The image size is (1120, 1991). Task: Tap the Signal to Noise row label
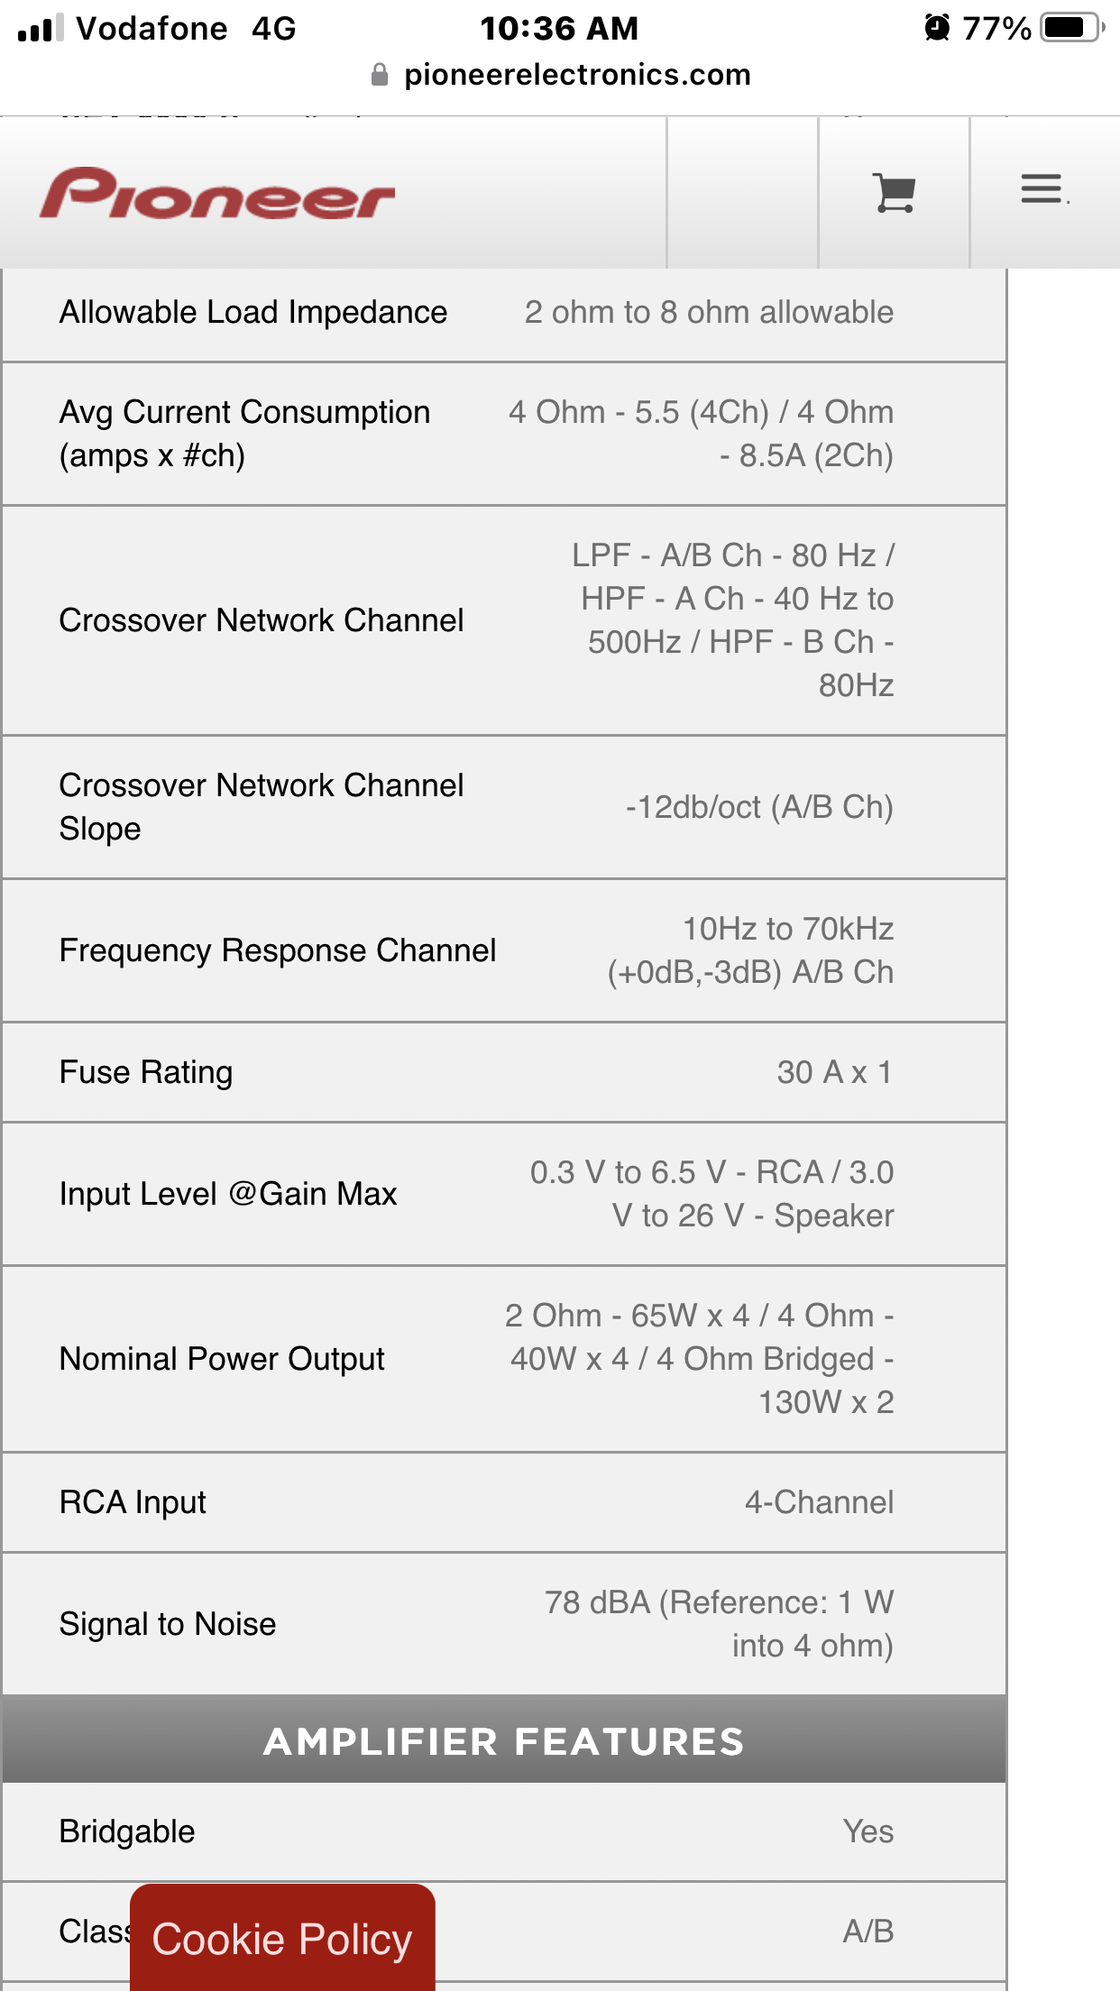click(167, 1624)
